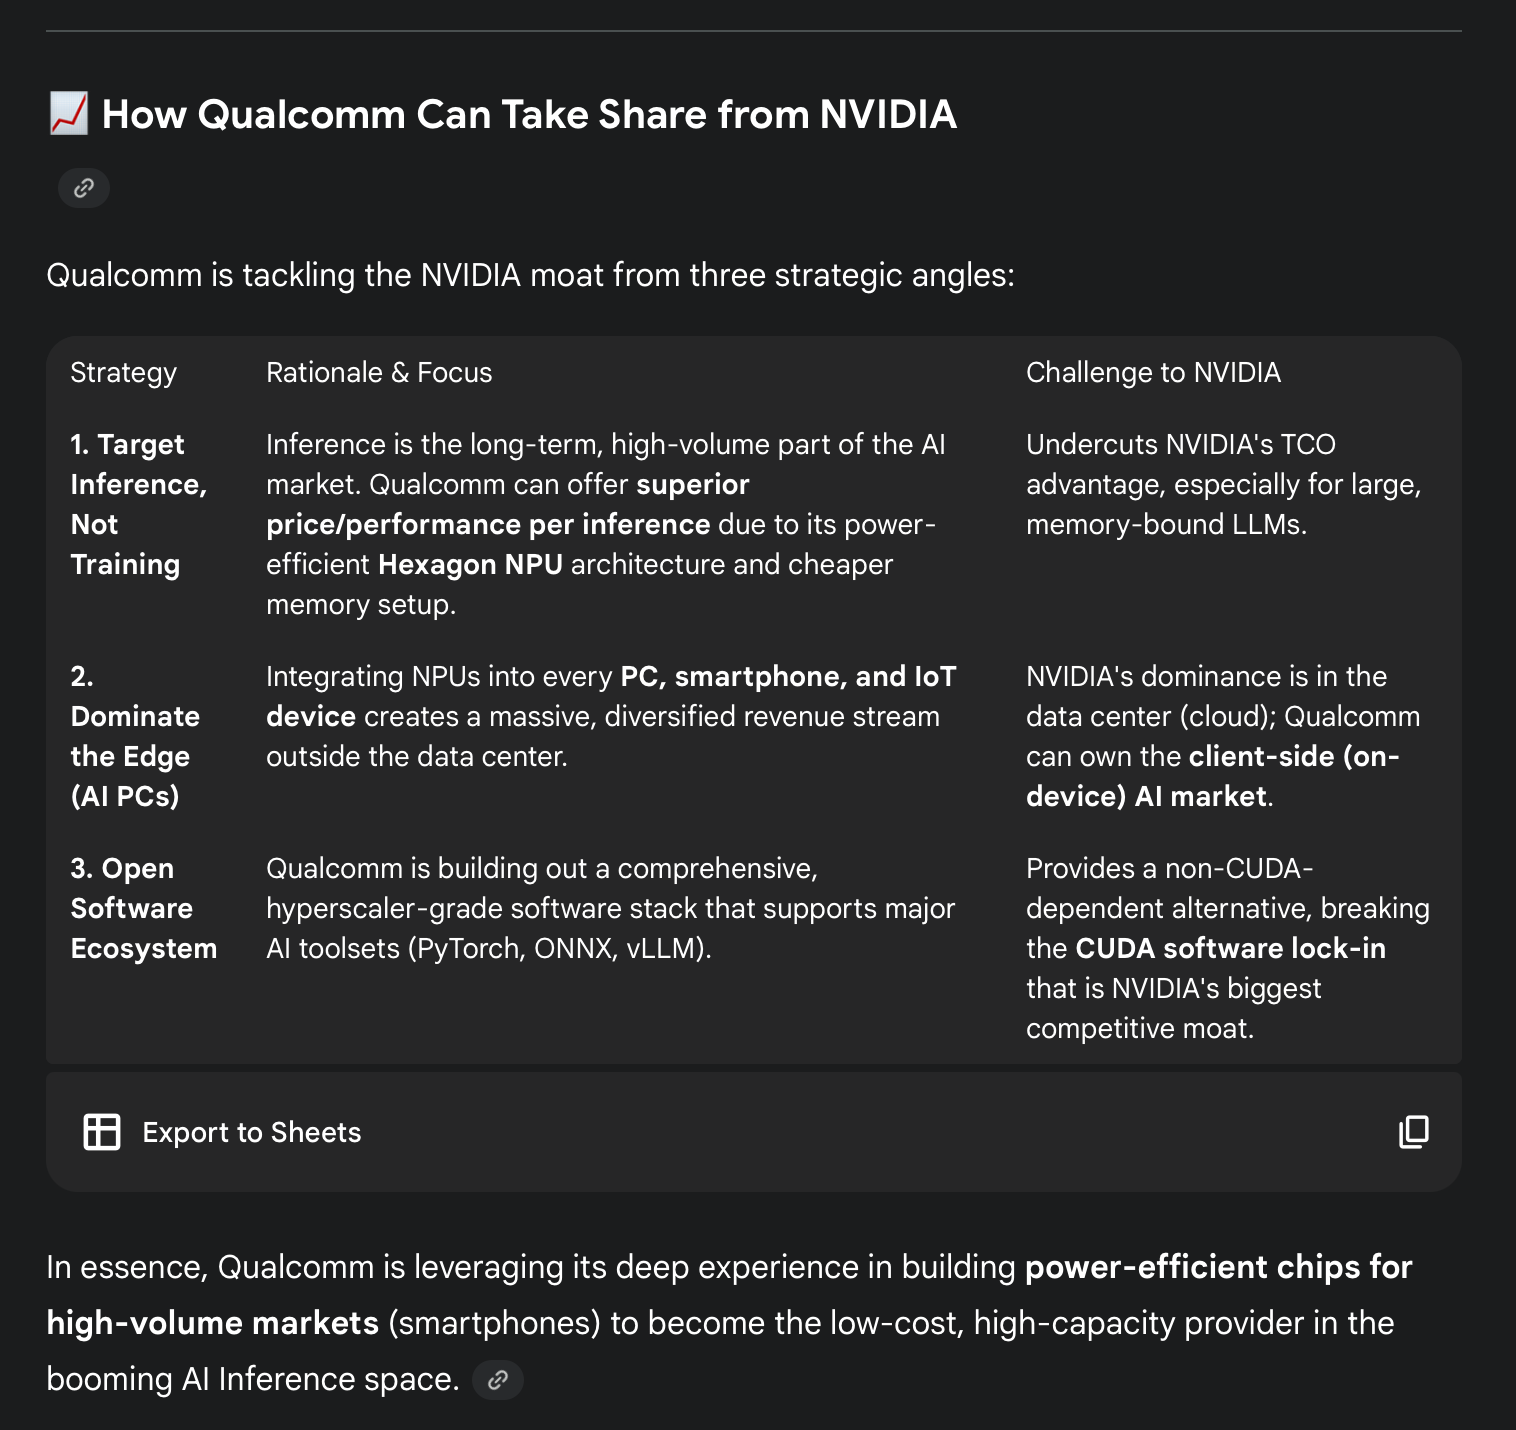Open the citation link after 'AI Inference space.'
The width and height of the screenshot is (1516, 1430).
click(x=498, y=1380)
